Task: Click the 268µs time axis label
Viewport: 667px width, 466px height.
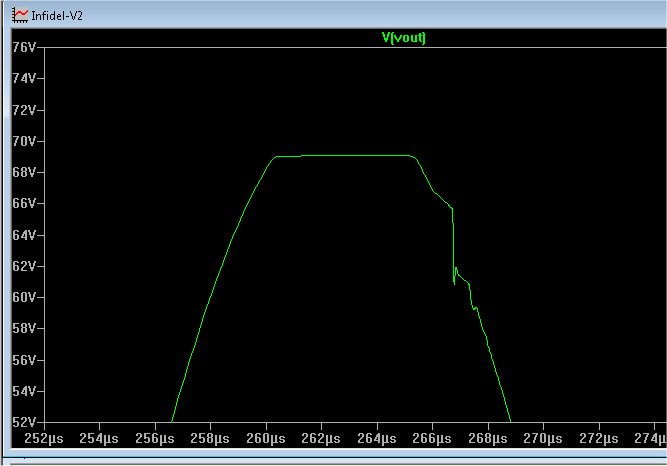Action: (488, 438)
